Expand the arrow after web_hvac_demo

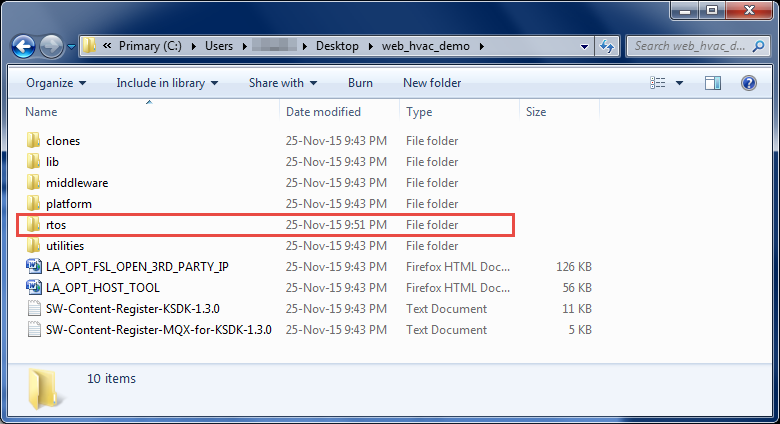[x=482, y=46]
